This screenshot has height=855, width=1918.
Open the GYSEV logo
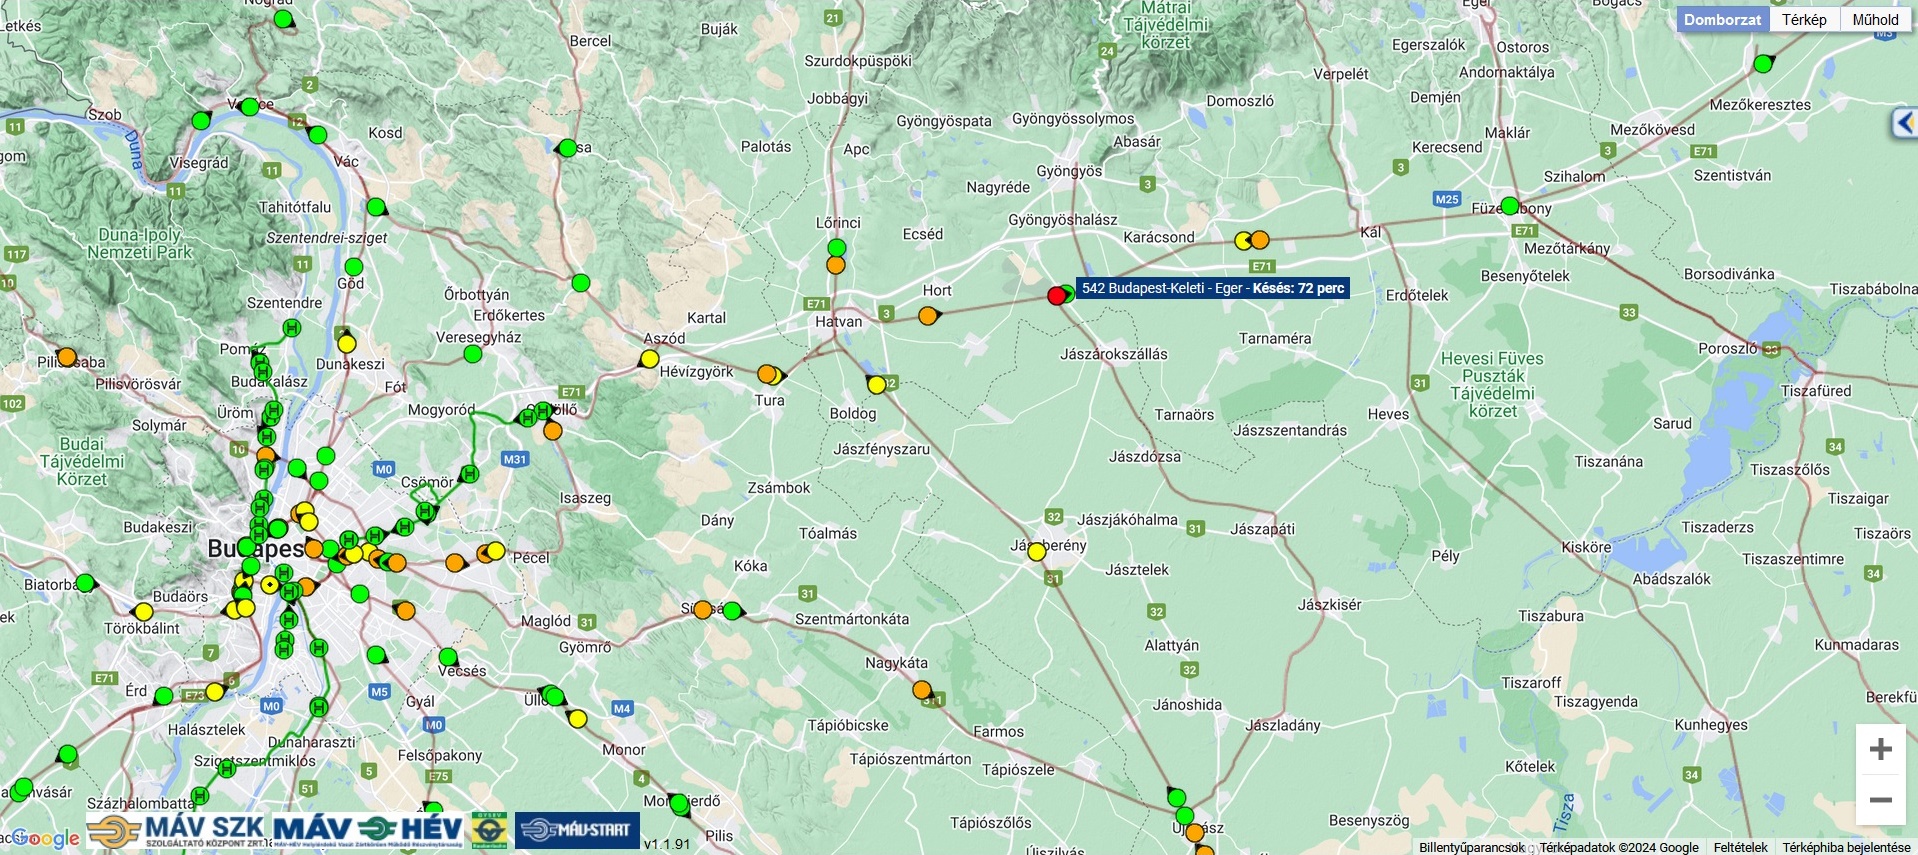pyautogui.click(x=489, y=831)
